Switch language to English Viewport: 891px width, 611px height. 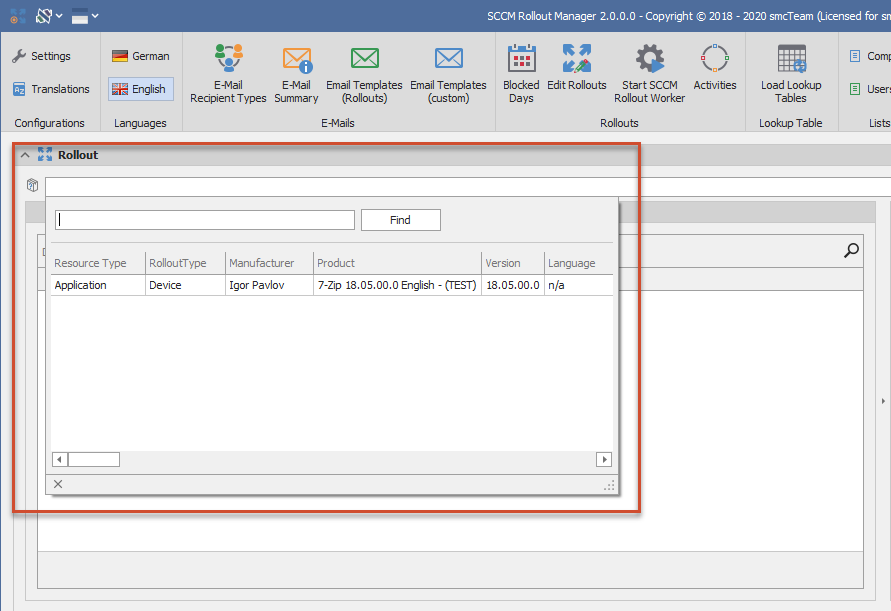coord(140,89)
